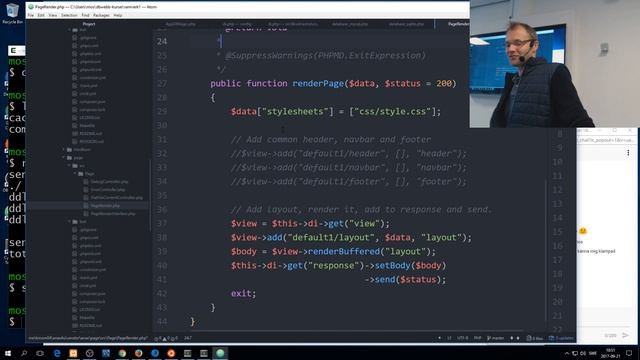
Task: Launch Microsoft Edge from the taskbar
Action: point(57,353)
